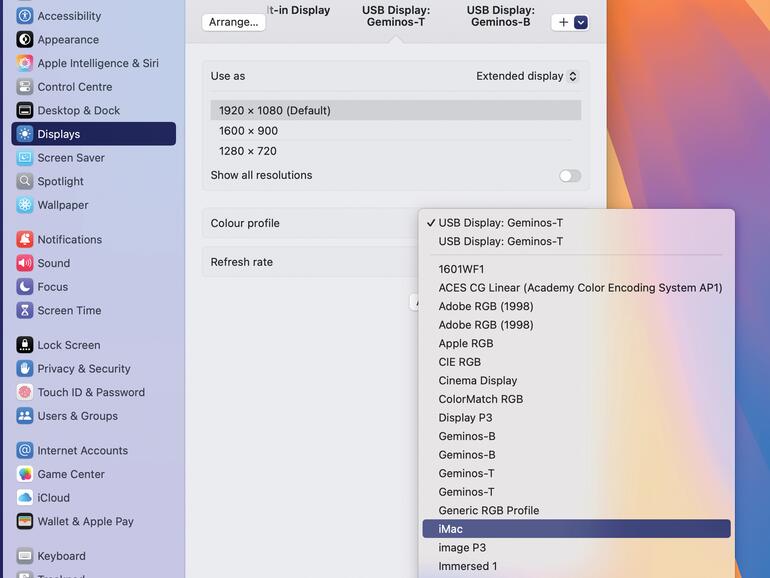770x578 pixels.
Task: Open the add display chevron dropdown
Action: point(581,22)
